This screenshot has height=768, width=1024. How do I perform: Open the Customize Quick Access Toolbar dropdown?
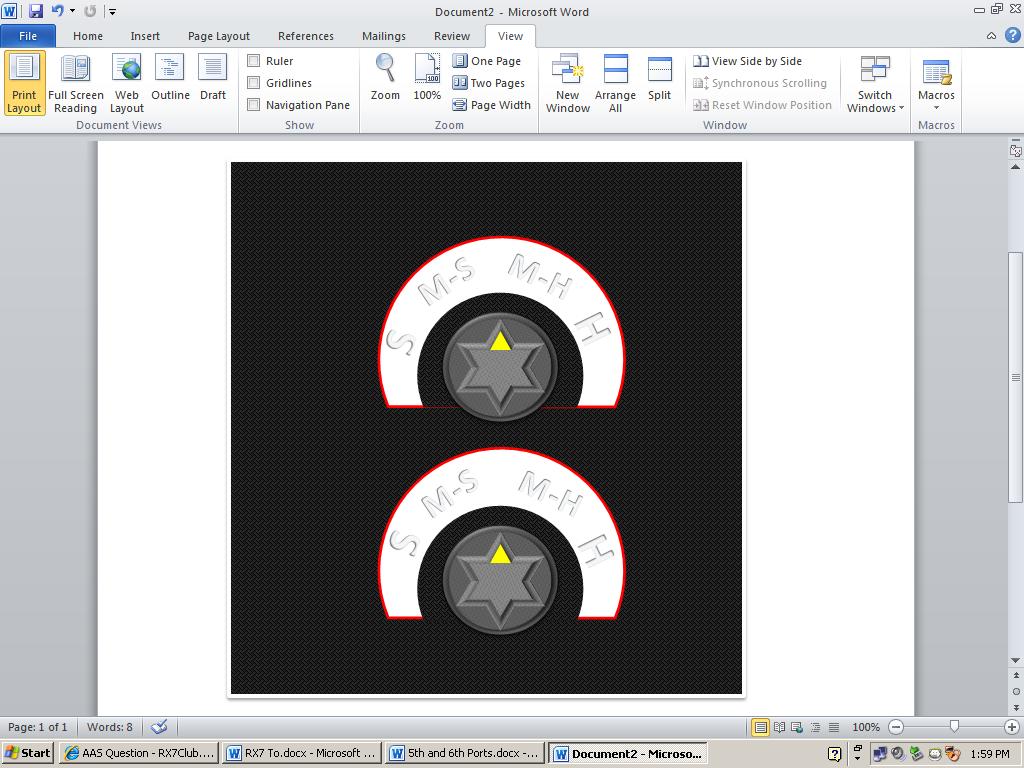(x=112, y=12)
